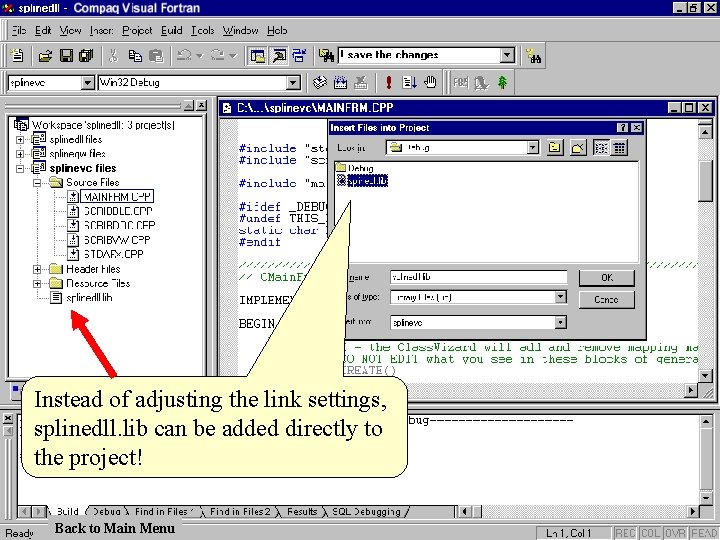The height and width of the screenshot is (540, 720).
Task: Click the Open file toolbar icon
Action: pos(45,56)
